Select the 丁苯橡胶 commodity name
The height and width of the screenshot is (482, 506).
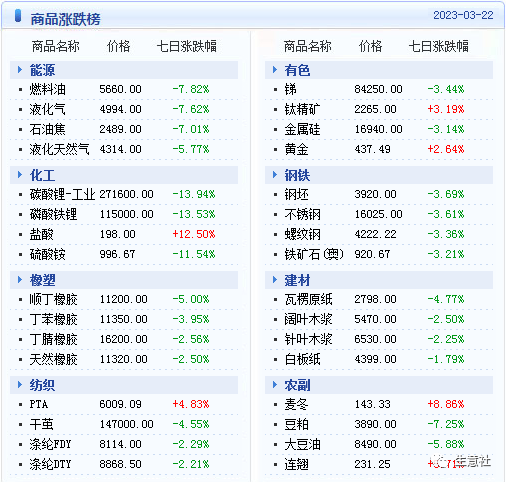(x=54, y=319)
